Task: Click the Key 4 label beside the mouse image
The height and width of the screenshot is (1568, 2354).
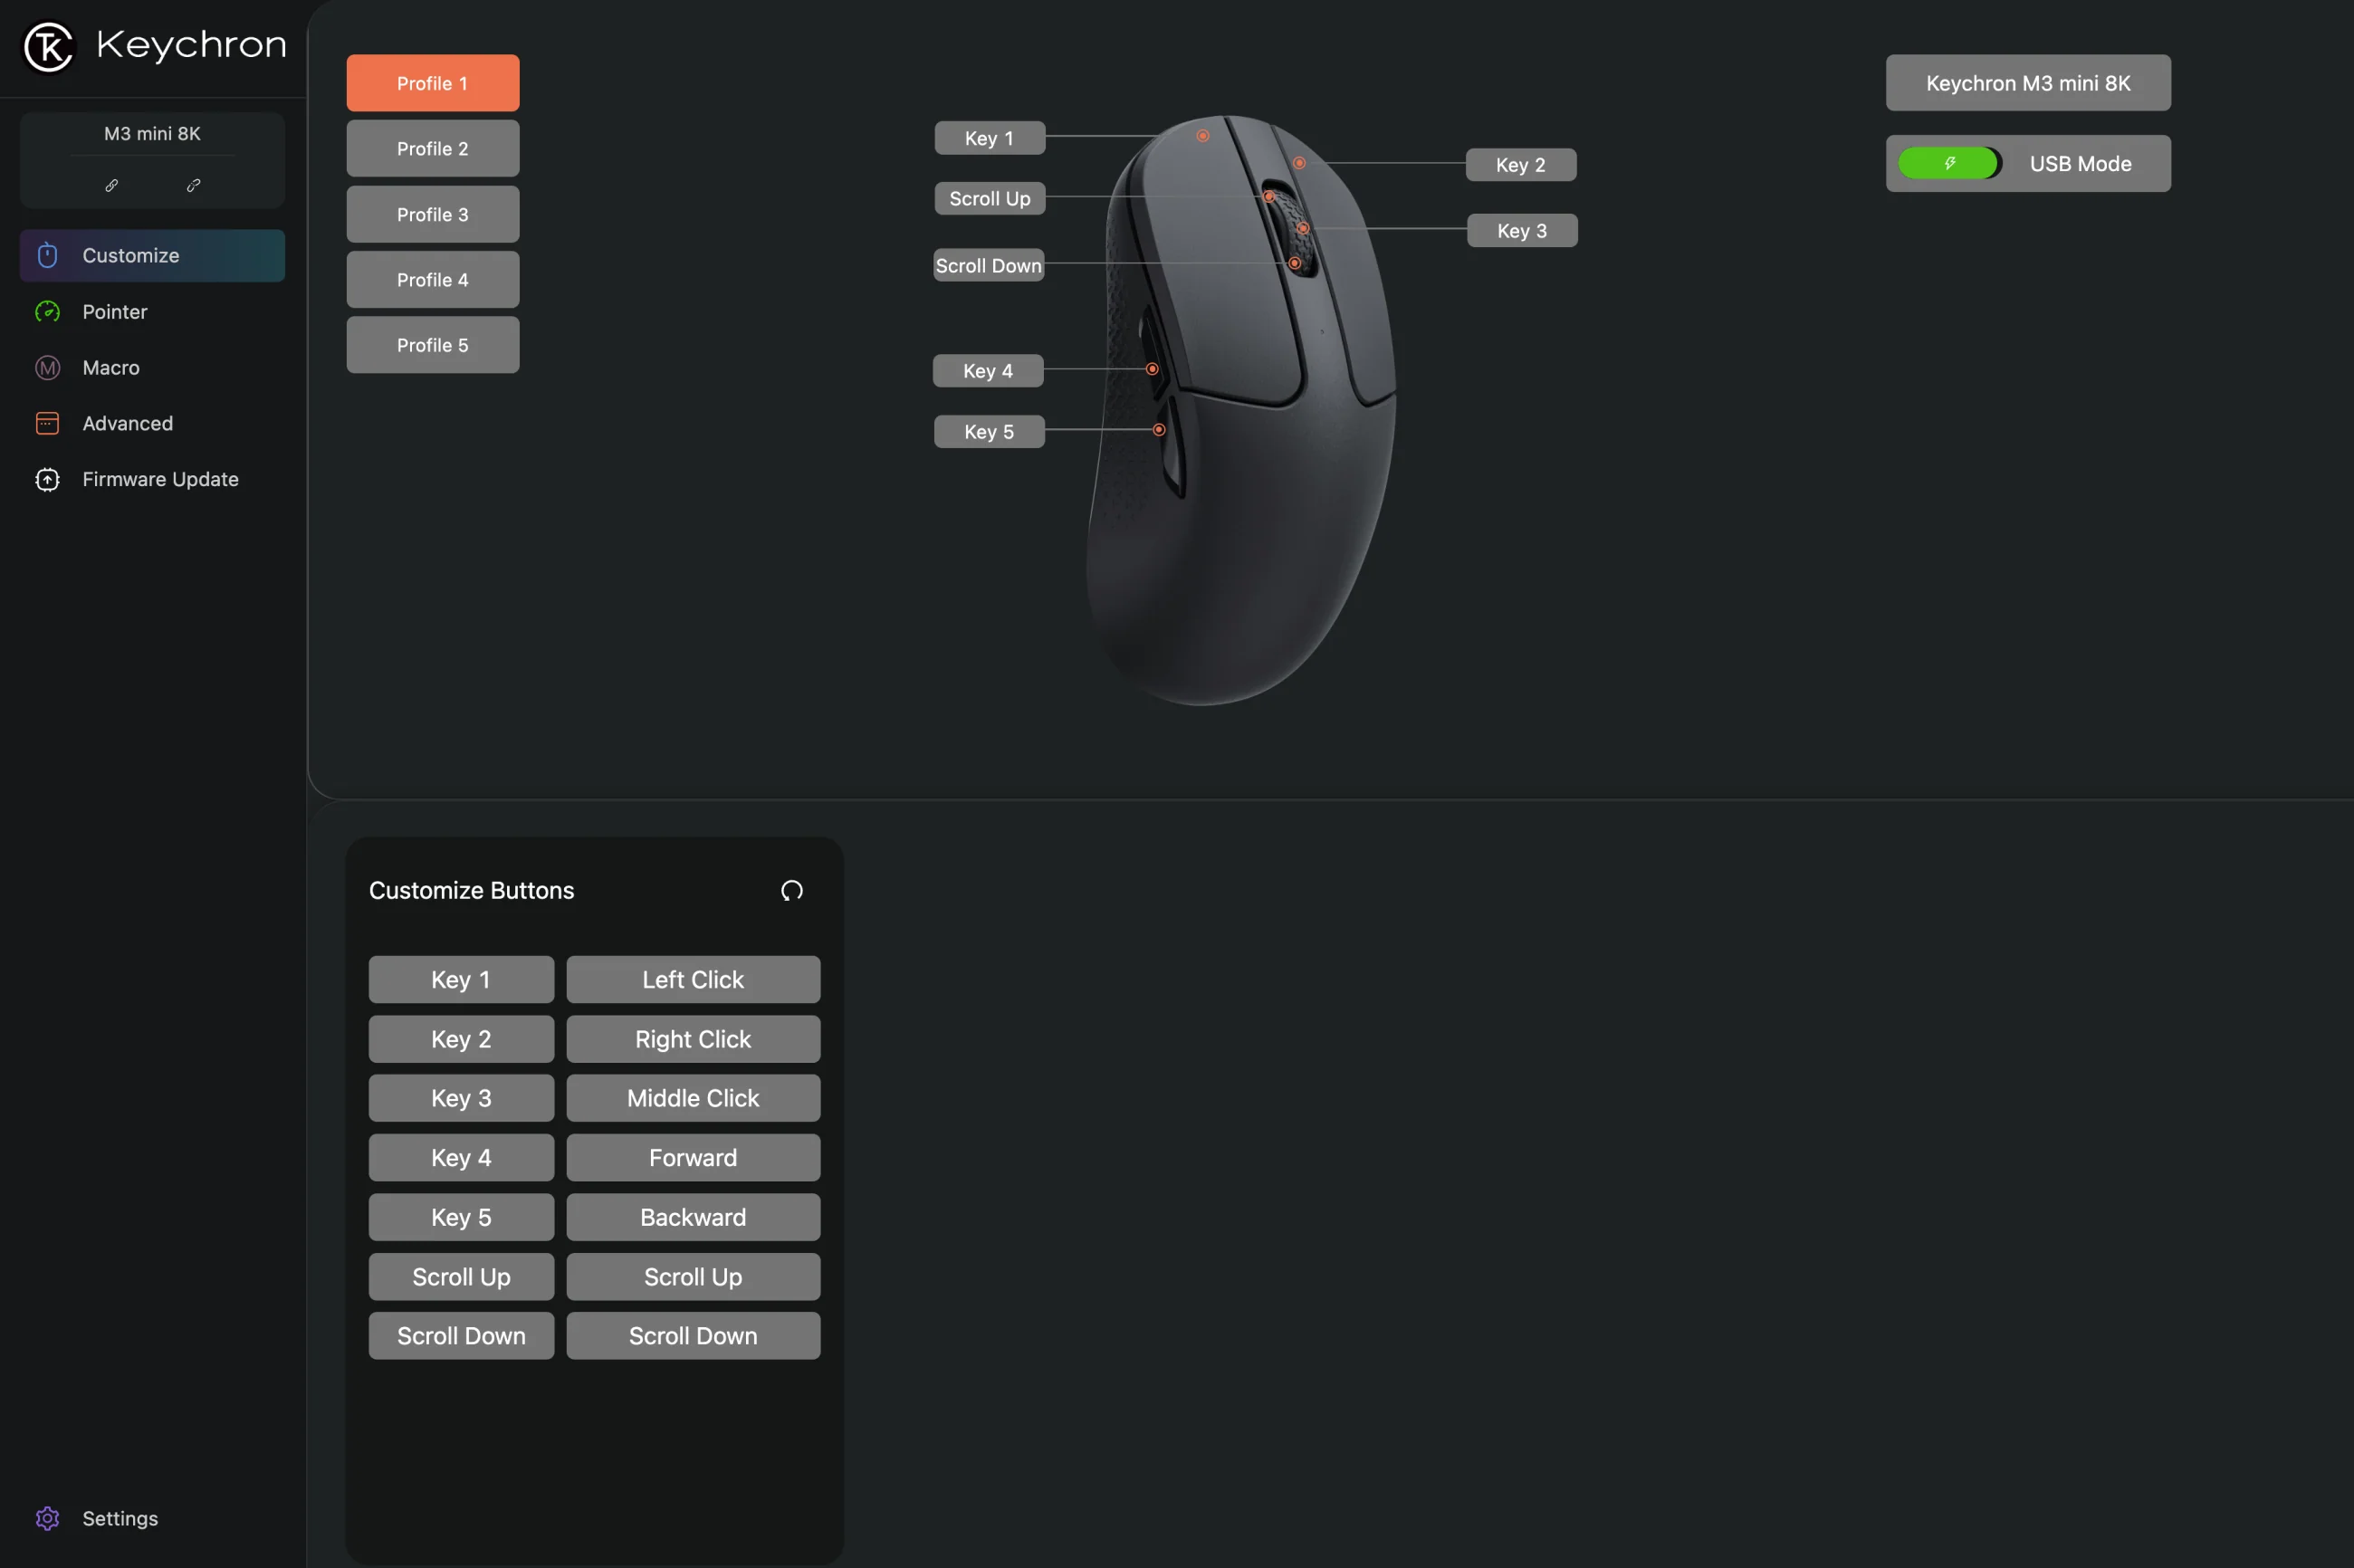Action: [x=987, y=370]
